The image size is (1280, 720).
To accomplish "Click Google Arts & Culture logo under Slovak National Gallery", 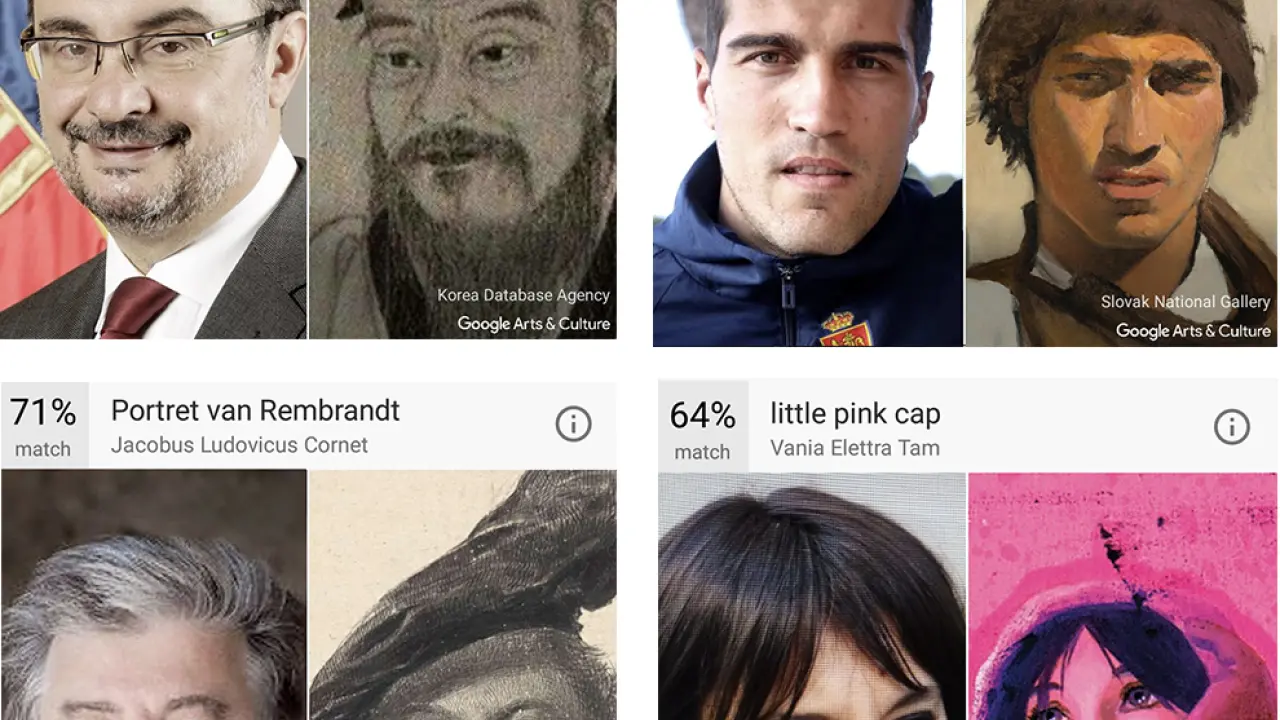I will (x=1192, y=331).
